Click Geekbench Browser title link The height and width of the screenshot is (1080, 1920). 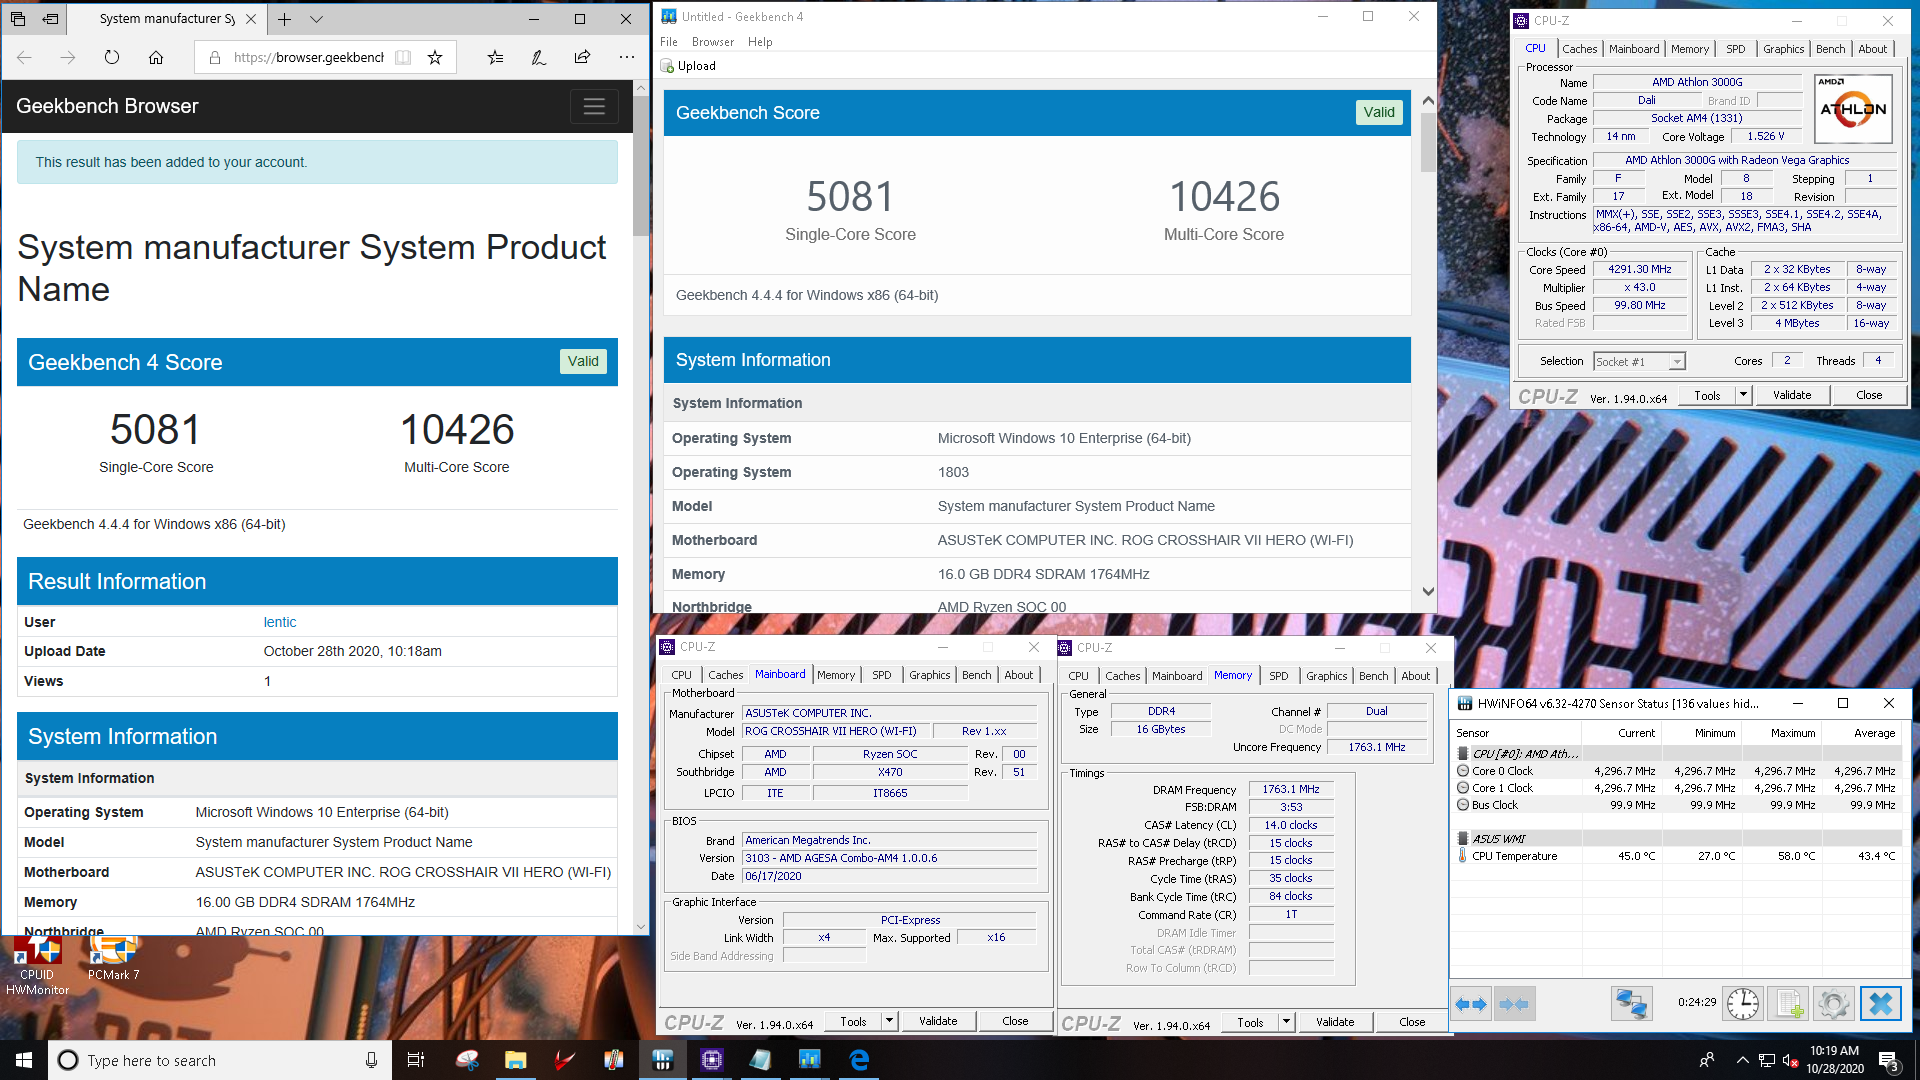point(107,106)
